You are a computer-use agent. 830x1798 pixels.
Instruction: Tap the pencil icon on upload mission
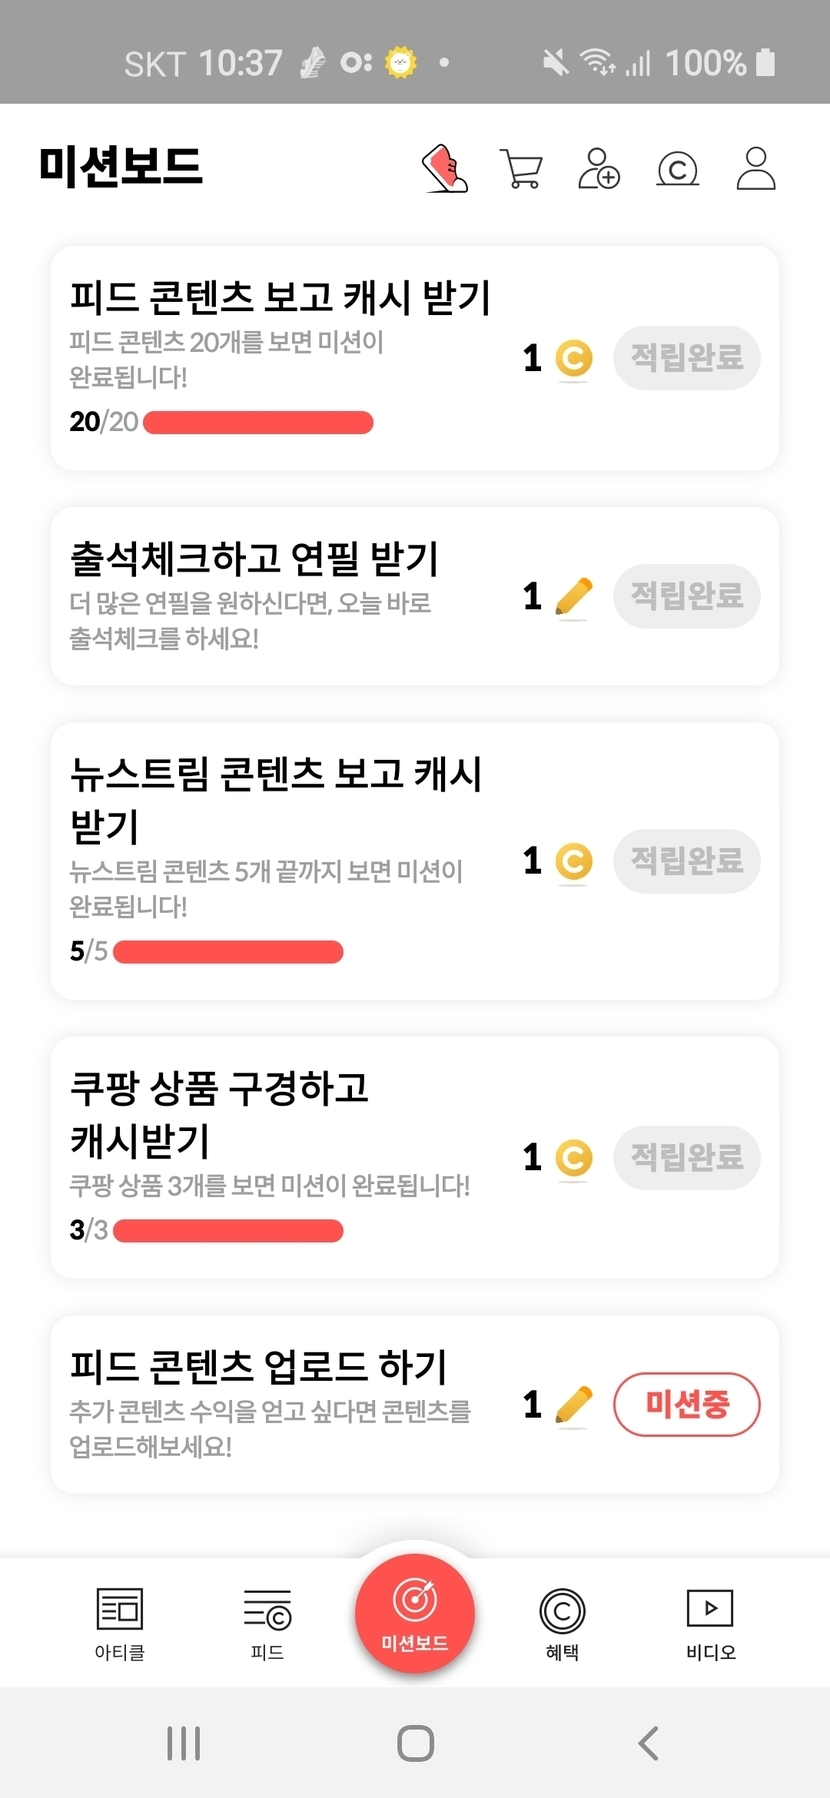coord(573,1405)
